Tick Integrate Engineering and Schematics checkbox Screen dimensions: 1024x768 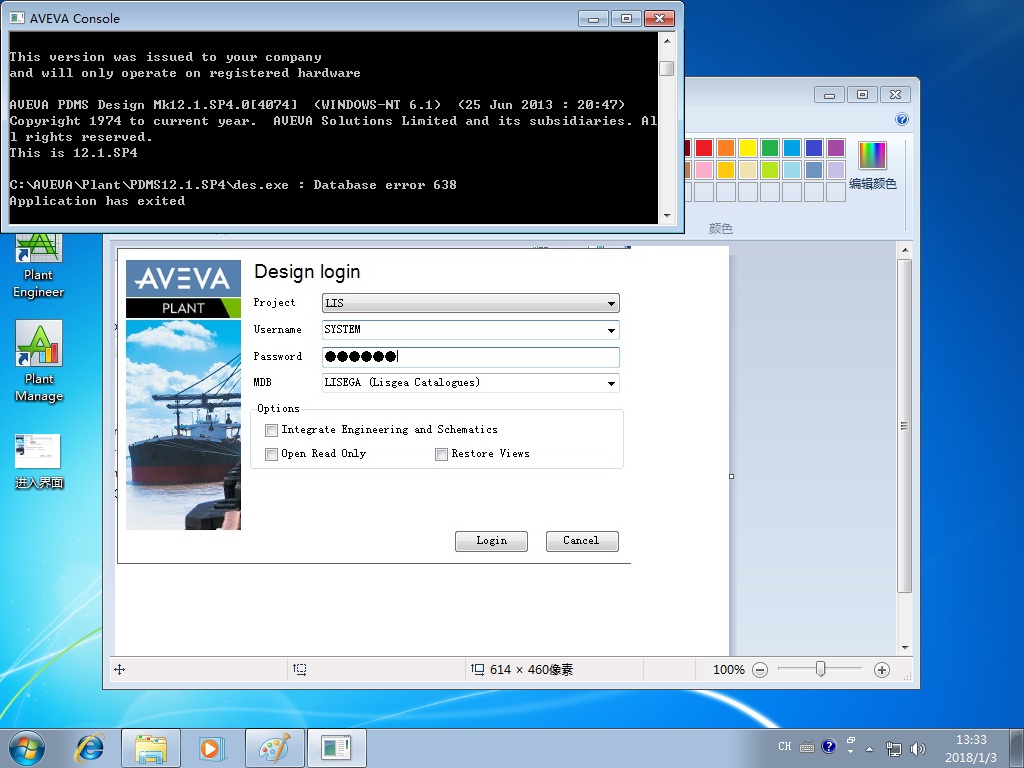(x=271, y=430)
